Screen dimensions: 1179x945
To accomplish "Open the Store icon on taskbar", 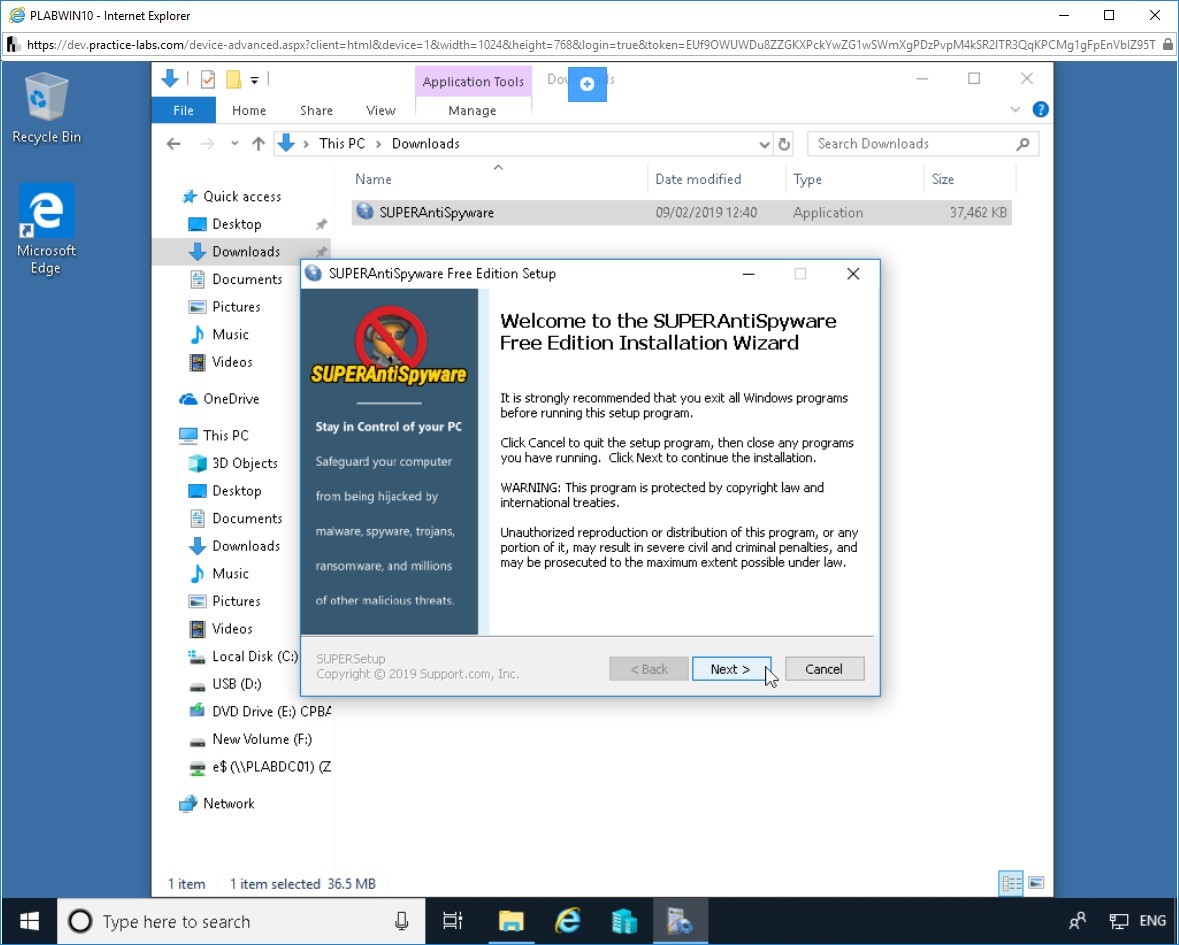I will [x=624, y=921].
